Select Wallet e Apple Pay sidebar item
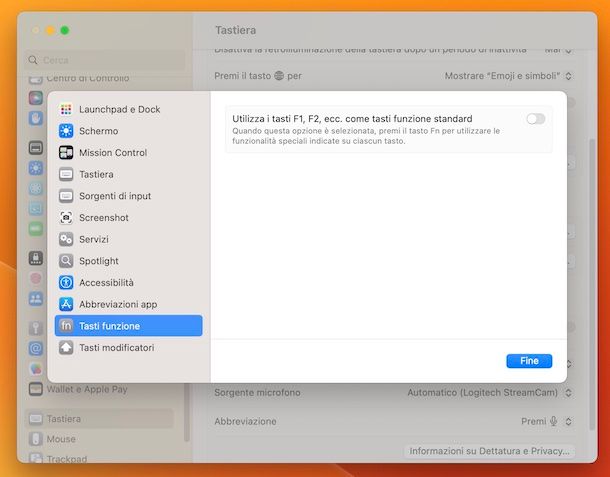The width and height of the screenshot is (610, 477). [99, 389]
